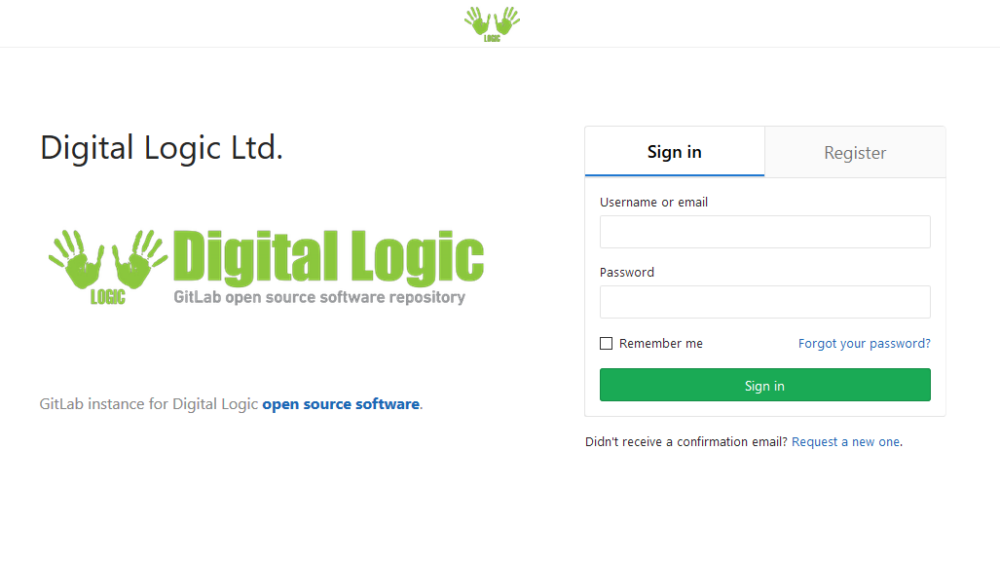The width and height of the screenshot is (1000, 563).
Task: Click the small LOGIC text under the large handprints
Action: click(x=108, y=297)
